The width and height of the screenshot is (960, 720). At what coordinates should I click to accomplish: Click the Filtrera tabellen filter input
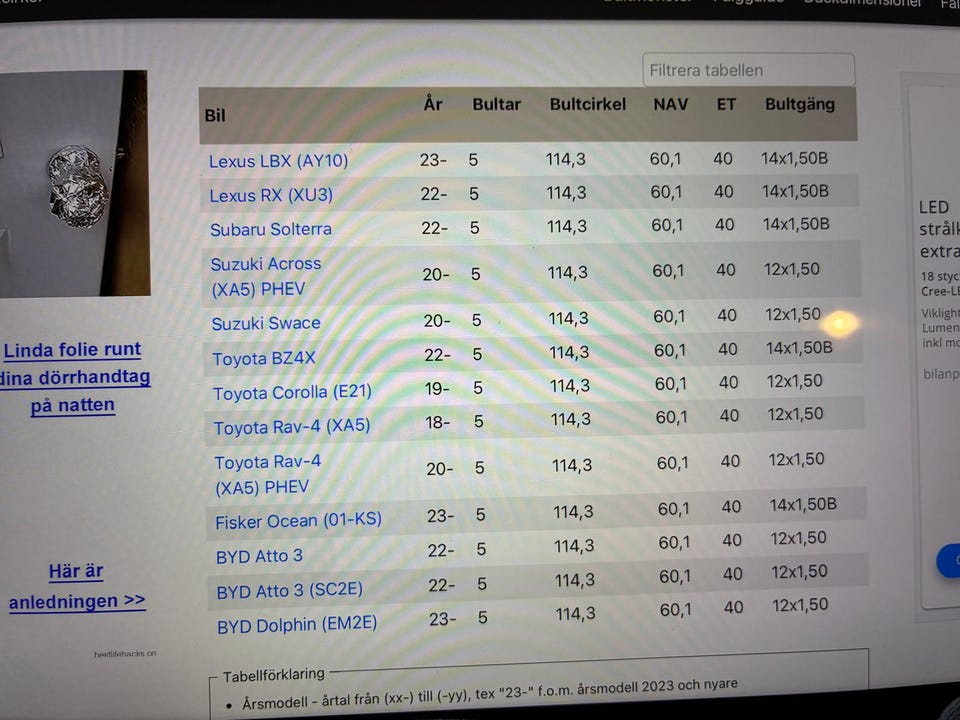748,70
